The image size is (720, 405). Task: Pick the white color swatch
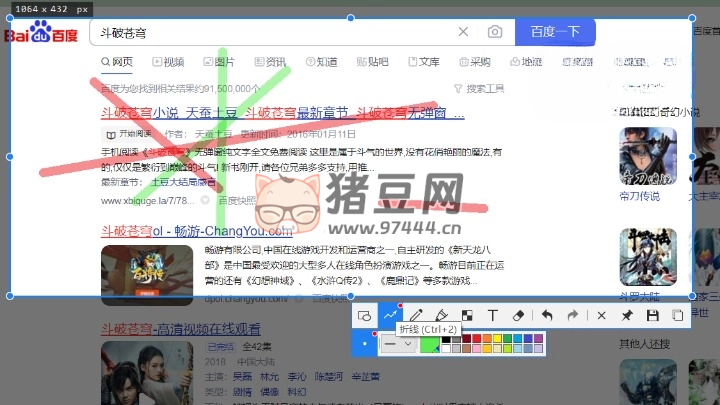pos(446,349)
